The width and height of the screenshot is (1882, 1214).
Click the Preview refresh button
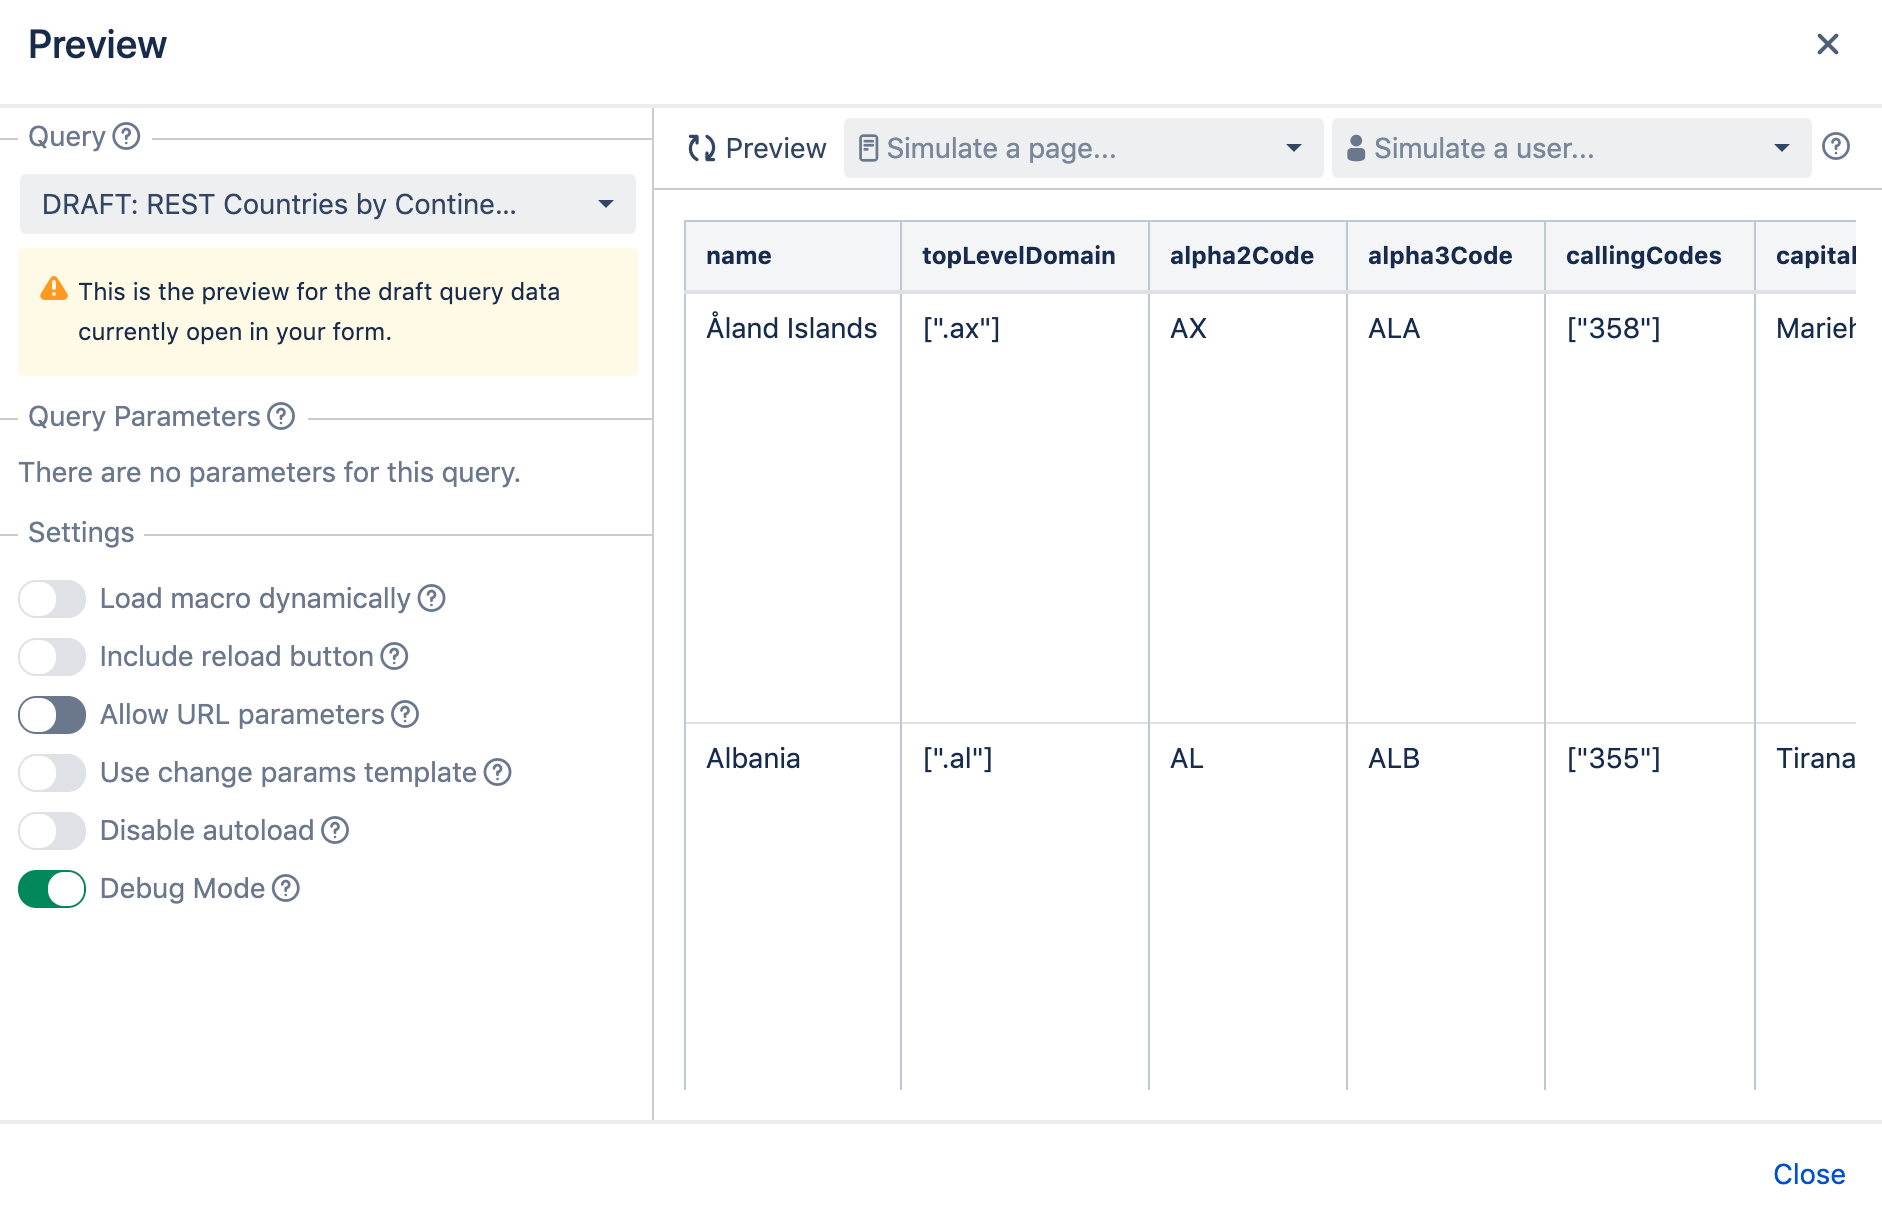tap(757, 148)
